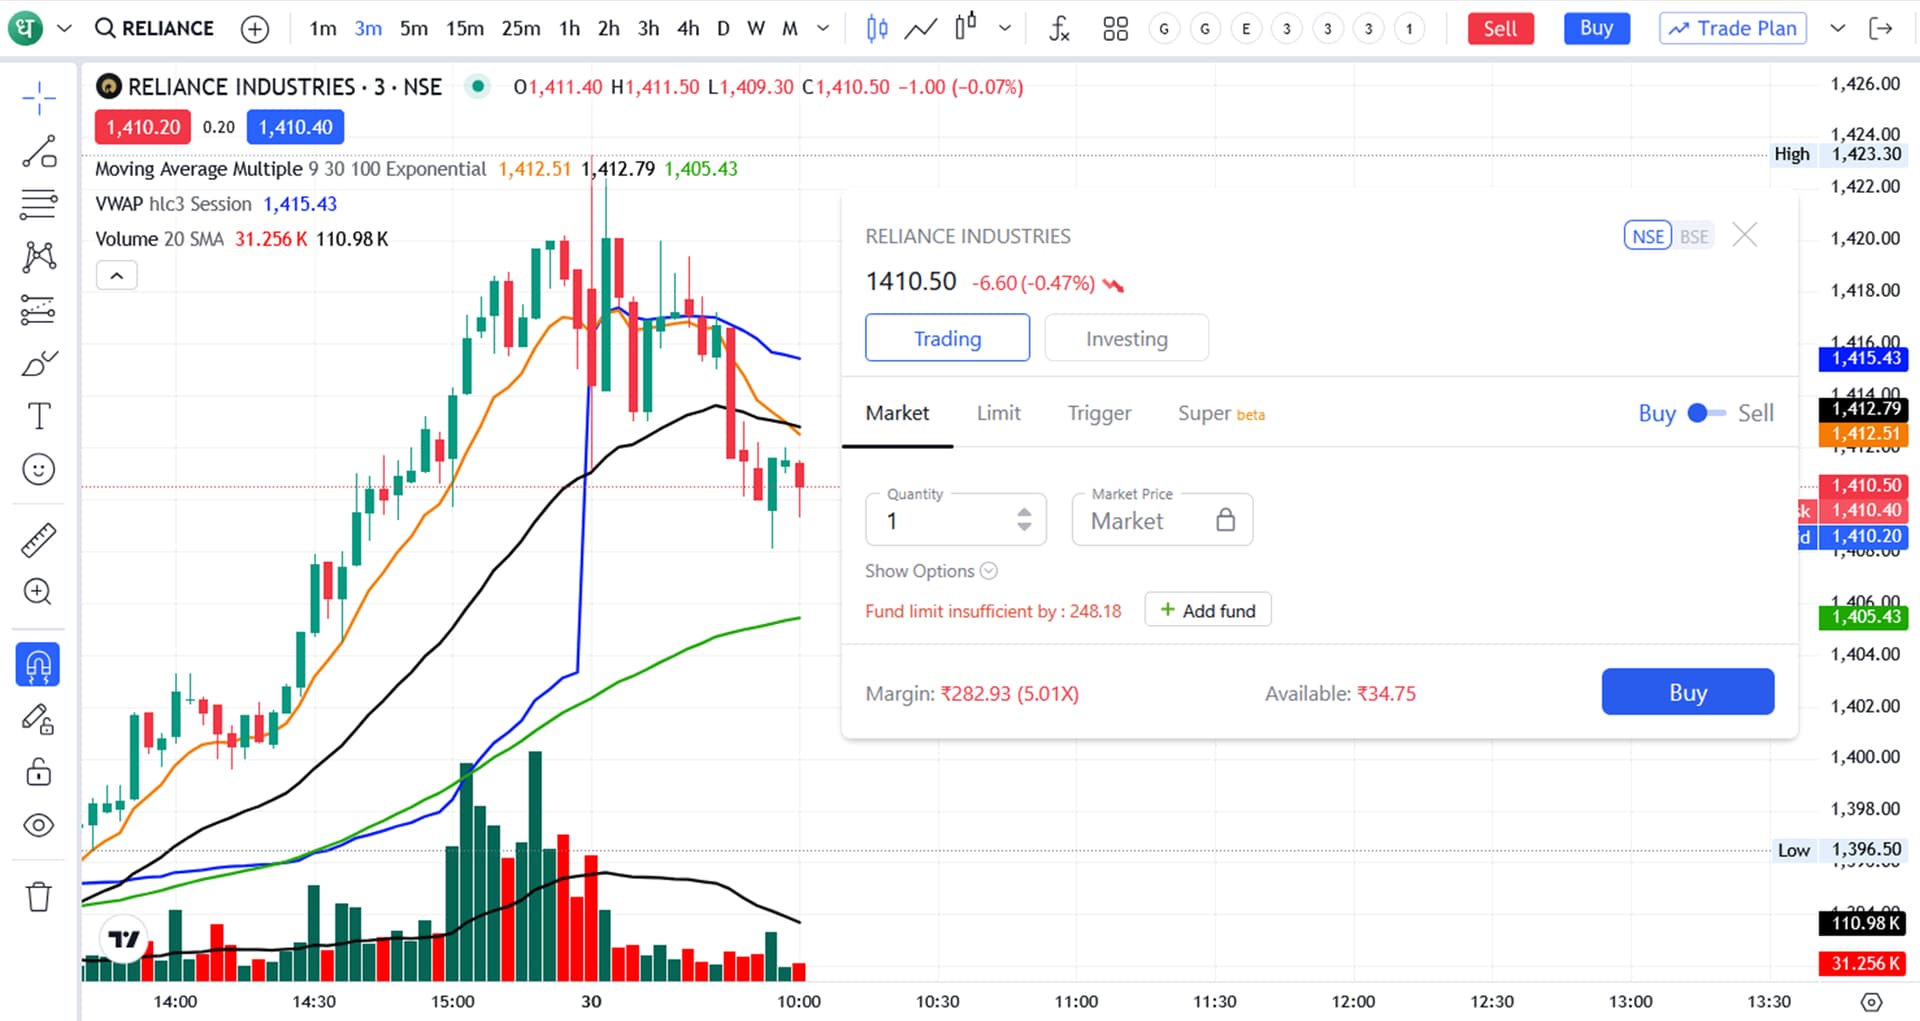1920x1021 pixels.
Task: Click the locked Market Price field
Action: click(x=1162, y=520)
